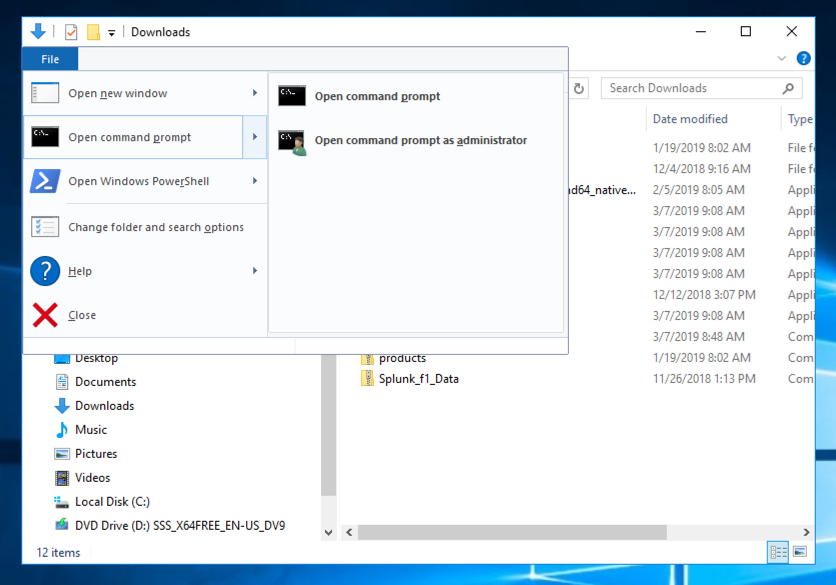This screenshot has height=585, width=836.
Task: Expand the Windows PowerShell submenu arrow
Action: tap(255, 181)
